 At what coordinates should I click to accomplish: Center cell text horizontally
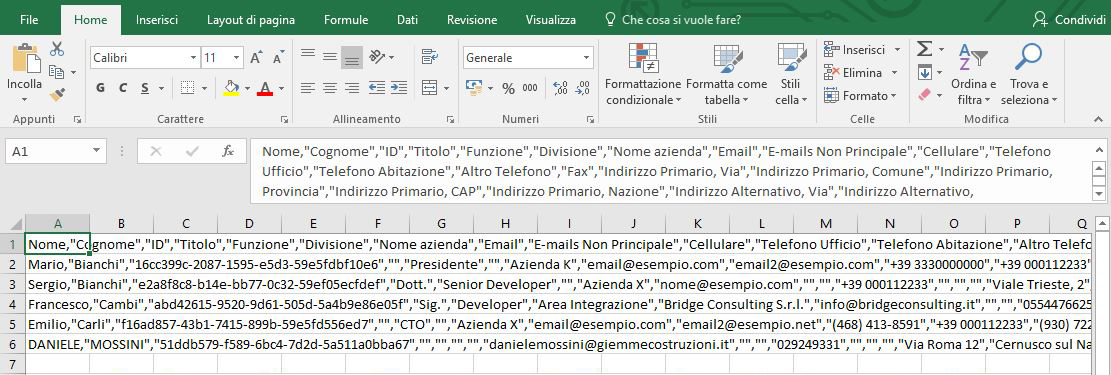330,88
